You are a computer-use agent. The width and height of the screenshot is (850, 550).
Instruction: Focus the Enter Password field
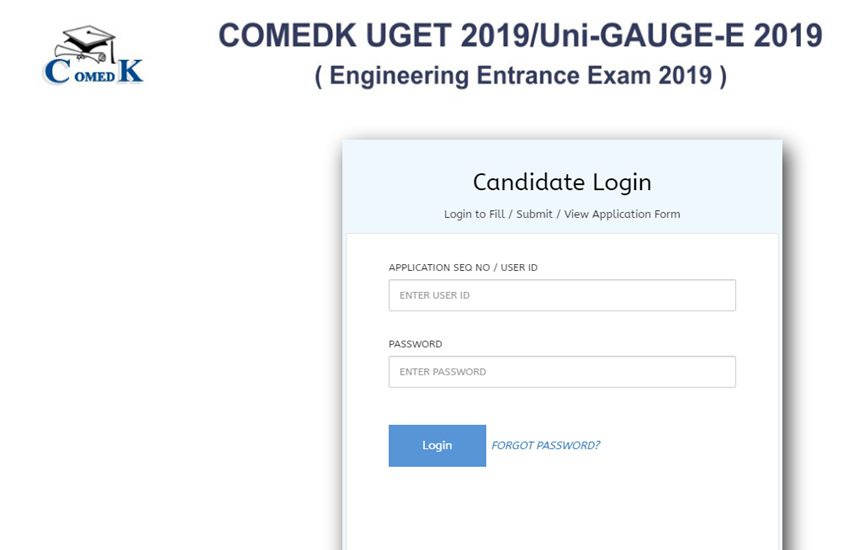coord(562,372)
